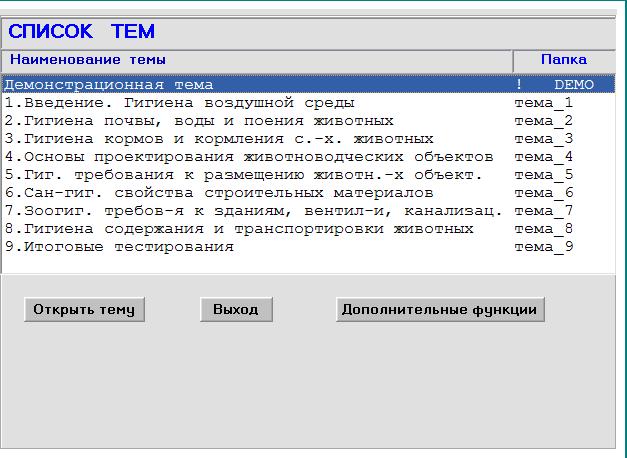This screenshot has height=458, width=627.
Task: Pick topic 4 Основы проектирования животноводческих объектов
Action: tap(249, 157)
